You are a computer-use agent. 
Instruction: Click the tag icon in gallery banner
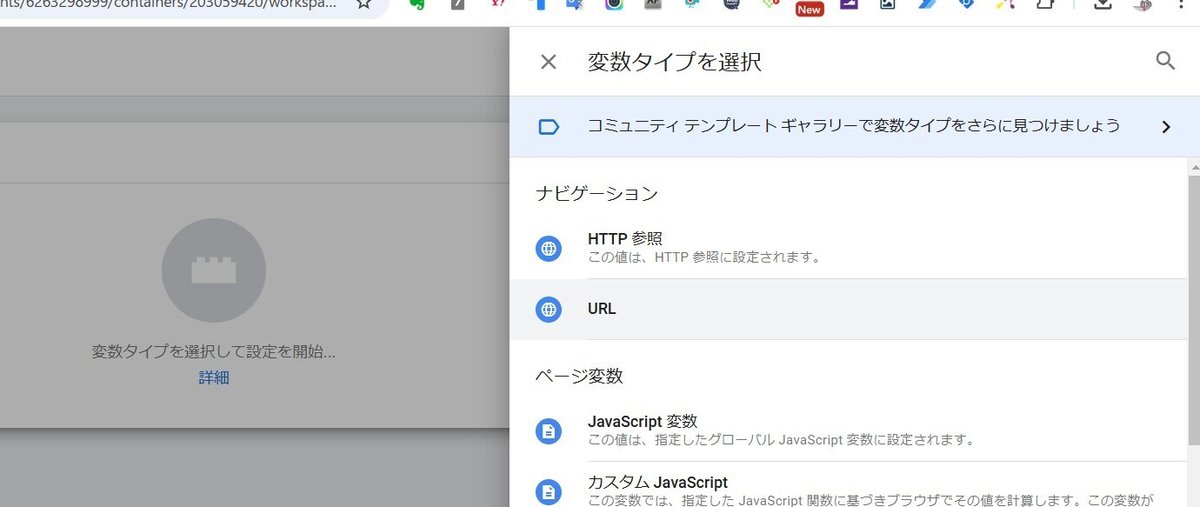[548, 127]
